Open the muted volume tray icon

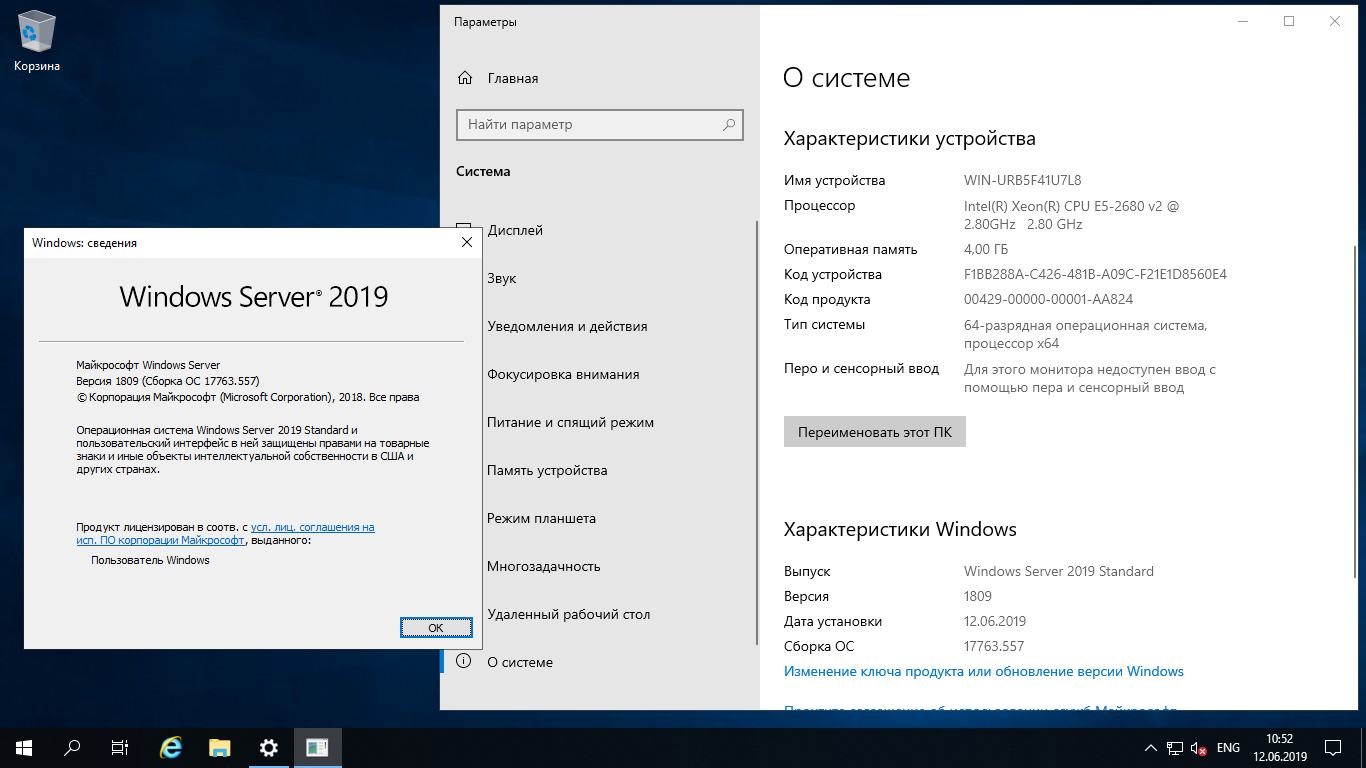[1199, 748]
